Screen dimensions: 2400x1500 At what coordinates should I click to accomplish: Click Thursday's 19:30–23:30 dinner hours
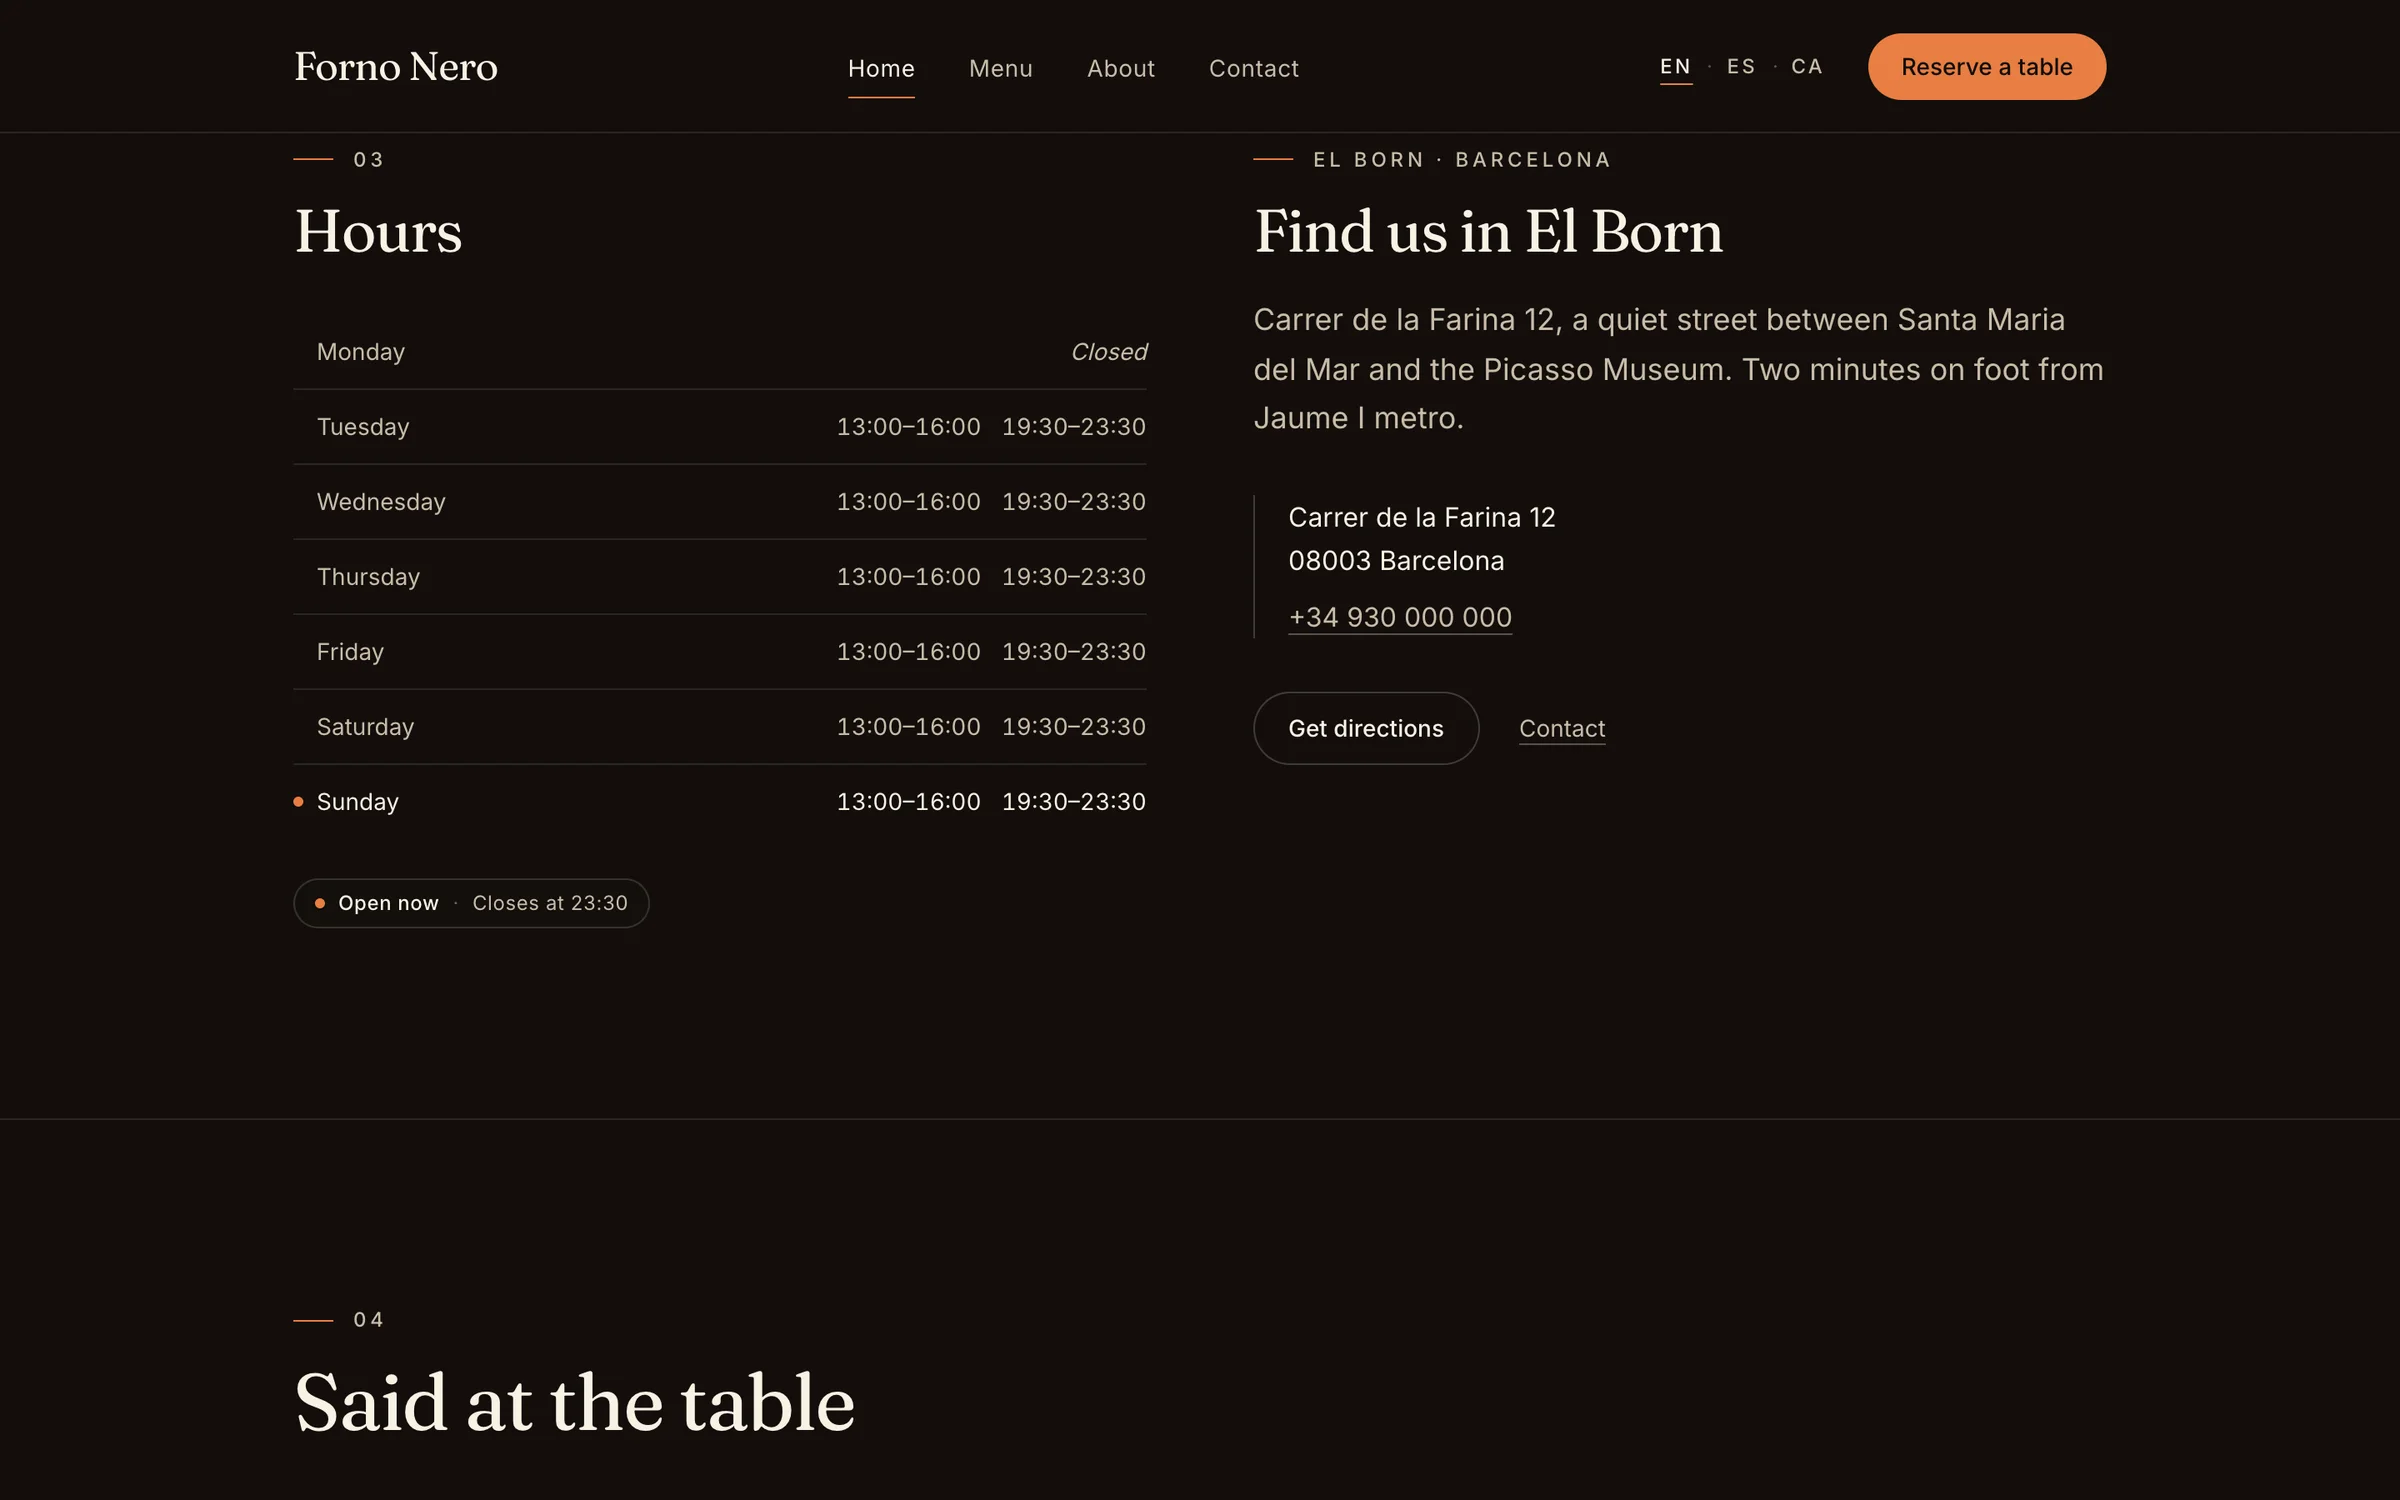(1074, 577)
